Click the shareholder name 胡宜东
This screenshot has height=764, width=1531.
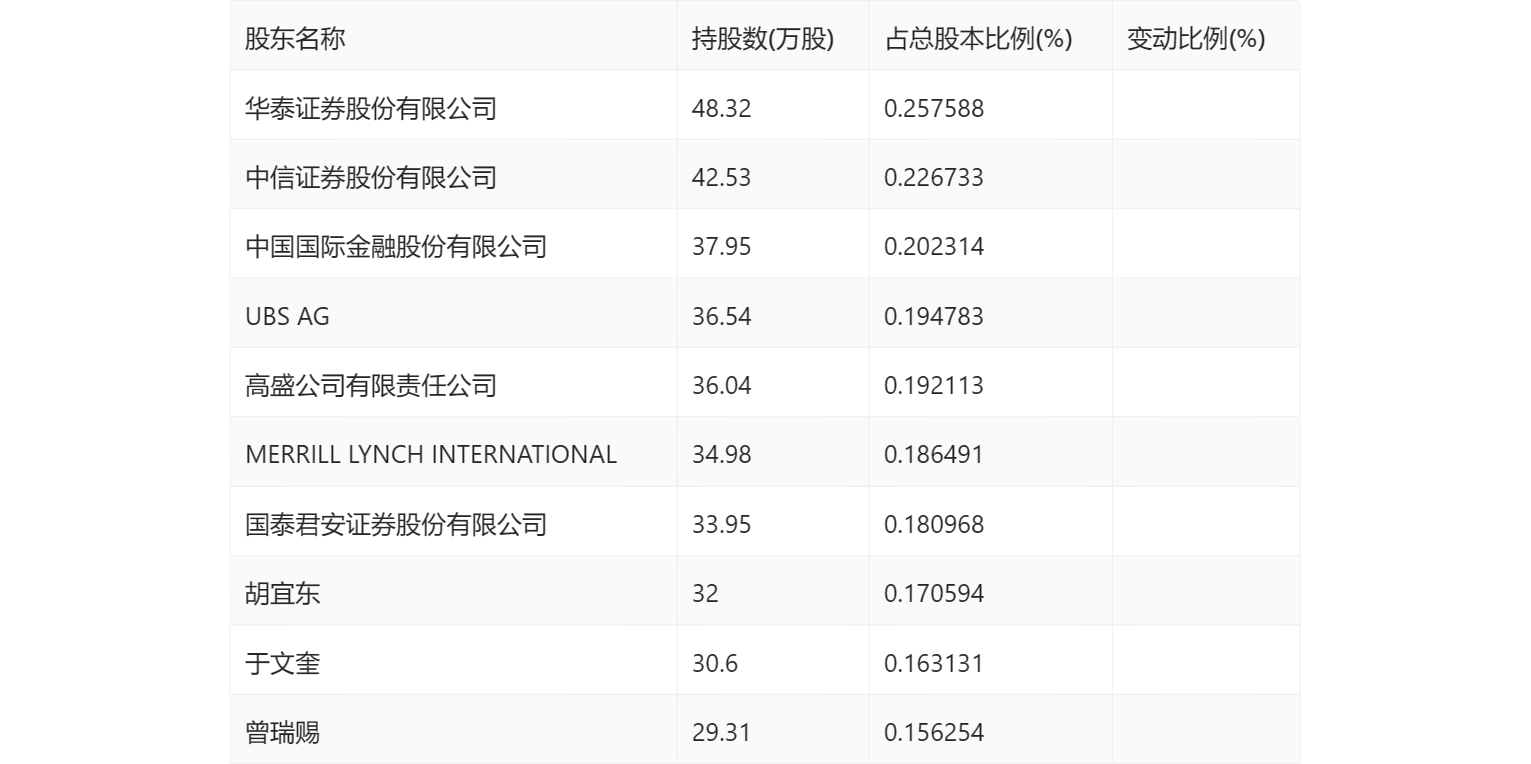[x=283, y=594]
